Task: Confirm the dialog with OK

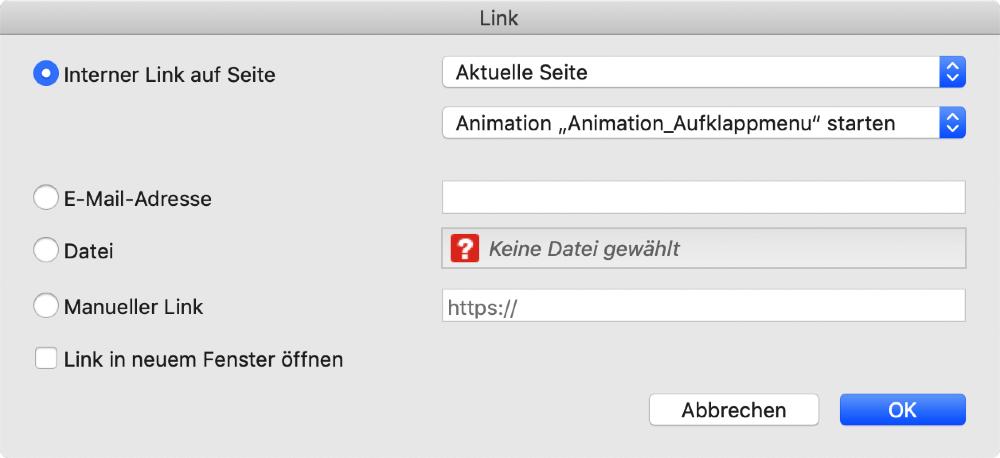Action: coord(902,410)
